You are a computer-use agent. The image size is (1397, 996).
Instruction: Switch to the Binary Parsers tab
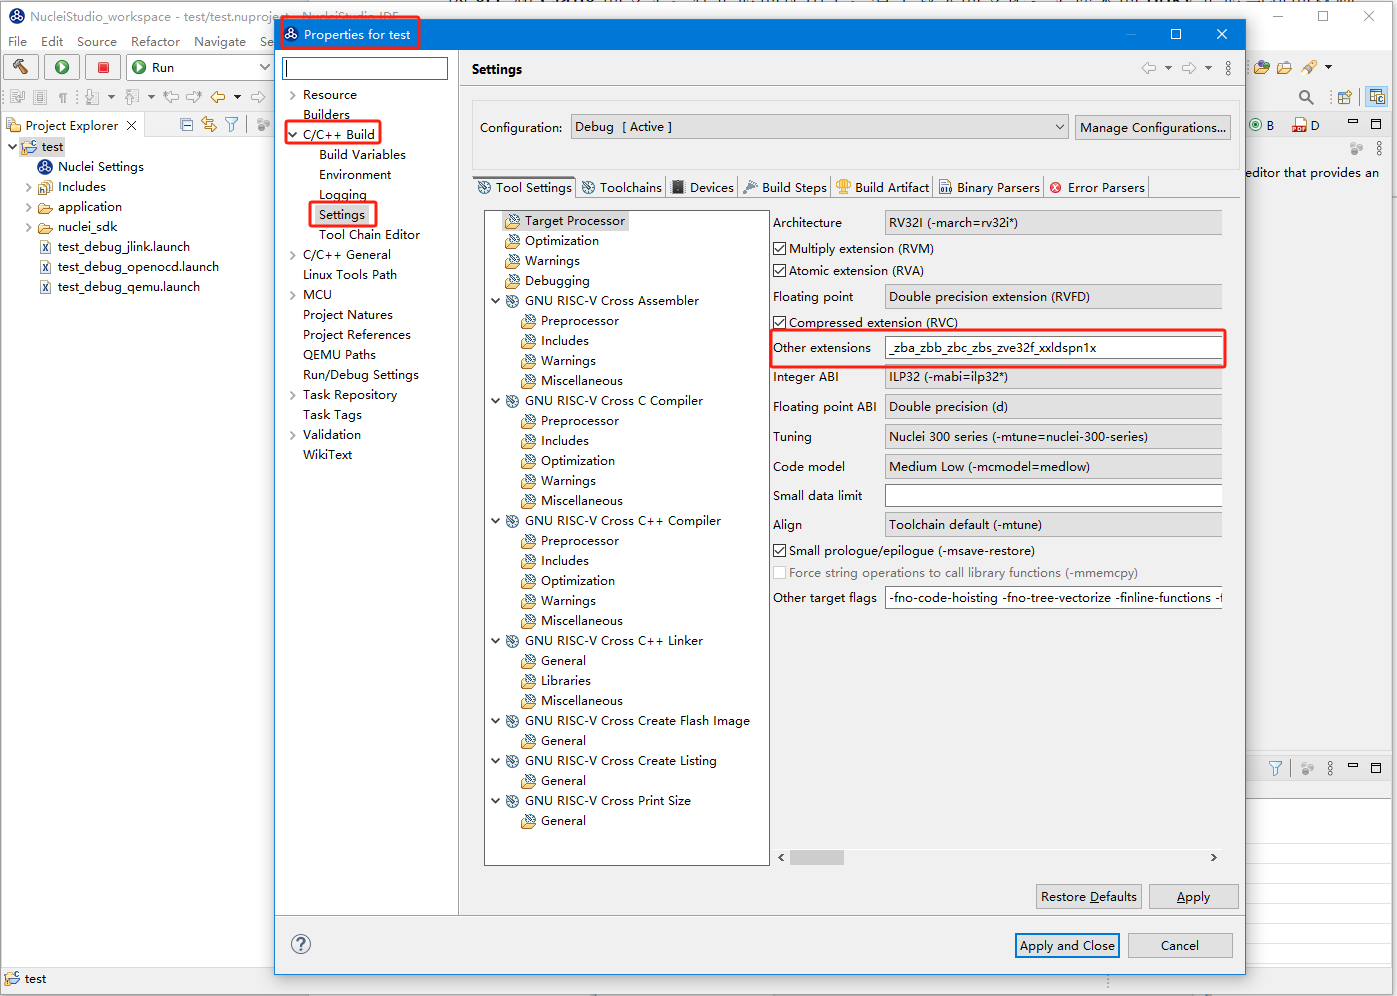coord(989,187)
